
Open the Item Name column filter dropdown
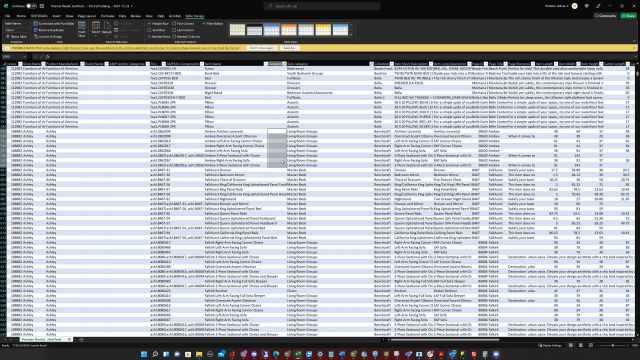click(265, 64)
